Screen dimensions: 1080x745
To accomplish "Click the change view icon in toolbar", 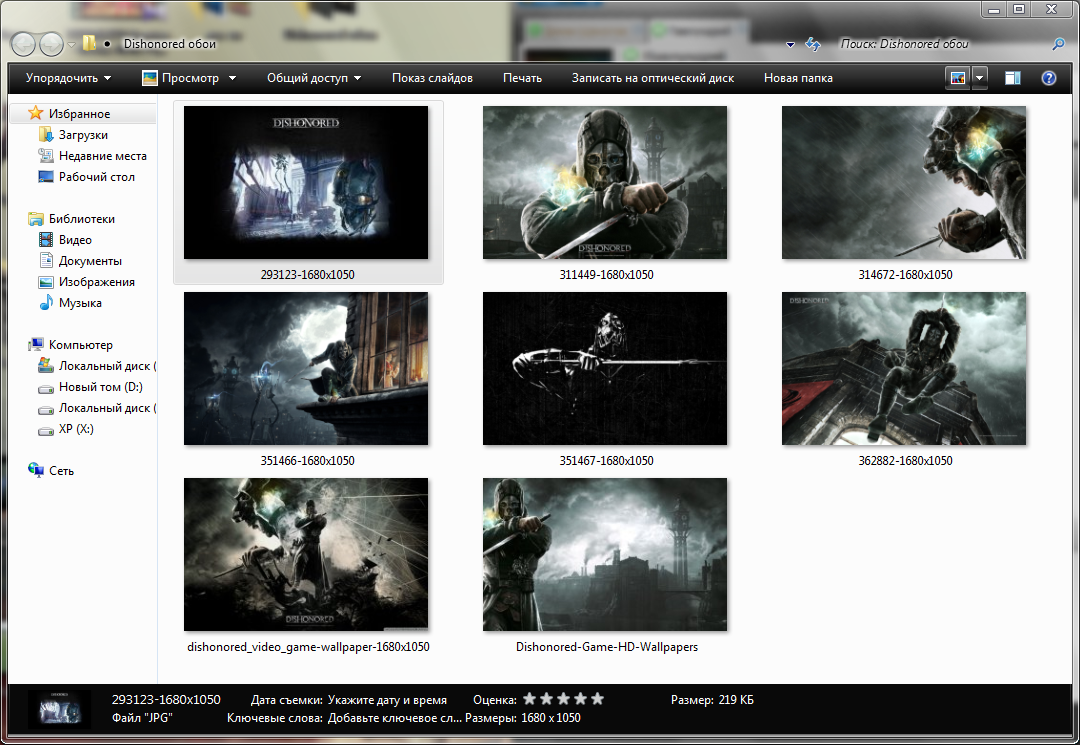I will tap(958, 78).
